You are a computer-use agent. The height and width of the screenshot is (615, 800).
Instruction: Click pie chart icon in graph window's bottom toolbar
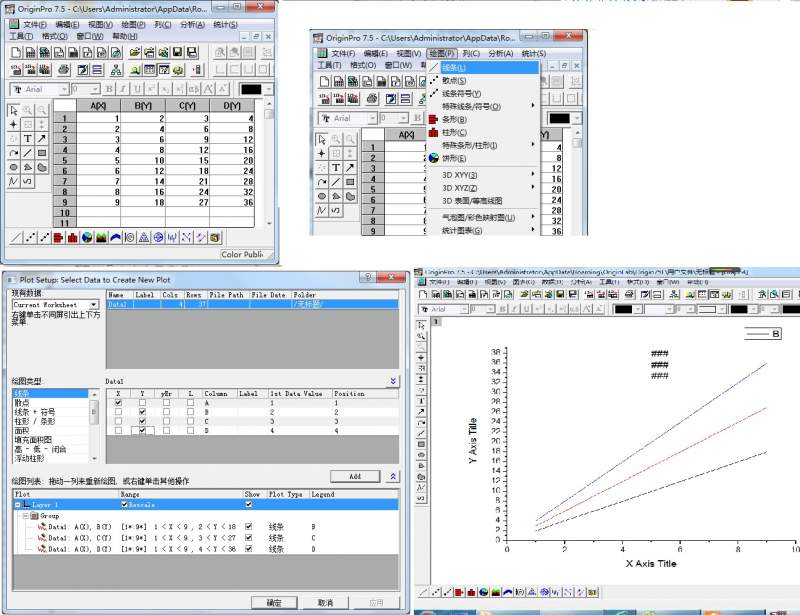coord(484,592)
